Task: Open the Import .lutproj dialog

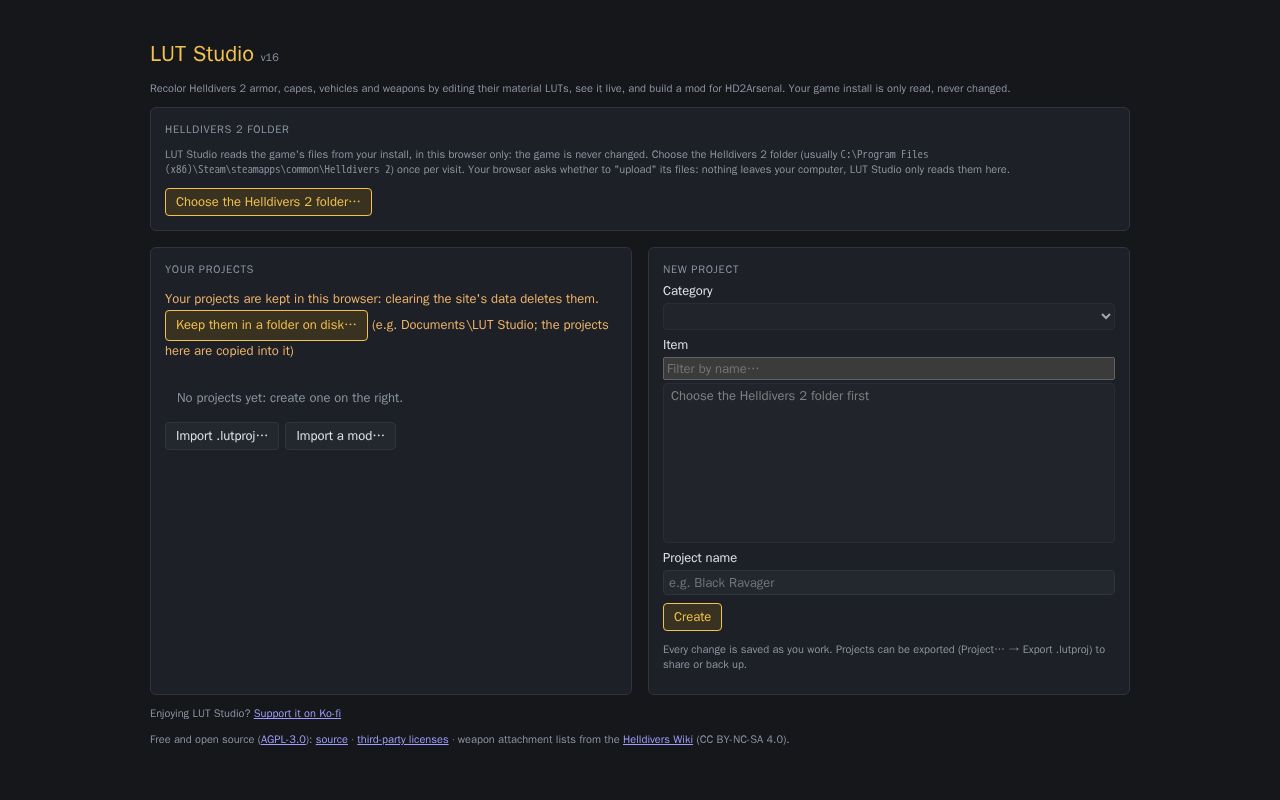Action: tap(222, 436)
